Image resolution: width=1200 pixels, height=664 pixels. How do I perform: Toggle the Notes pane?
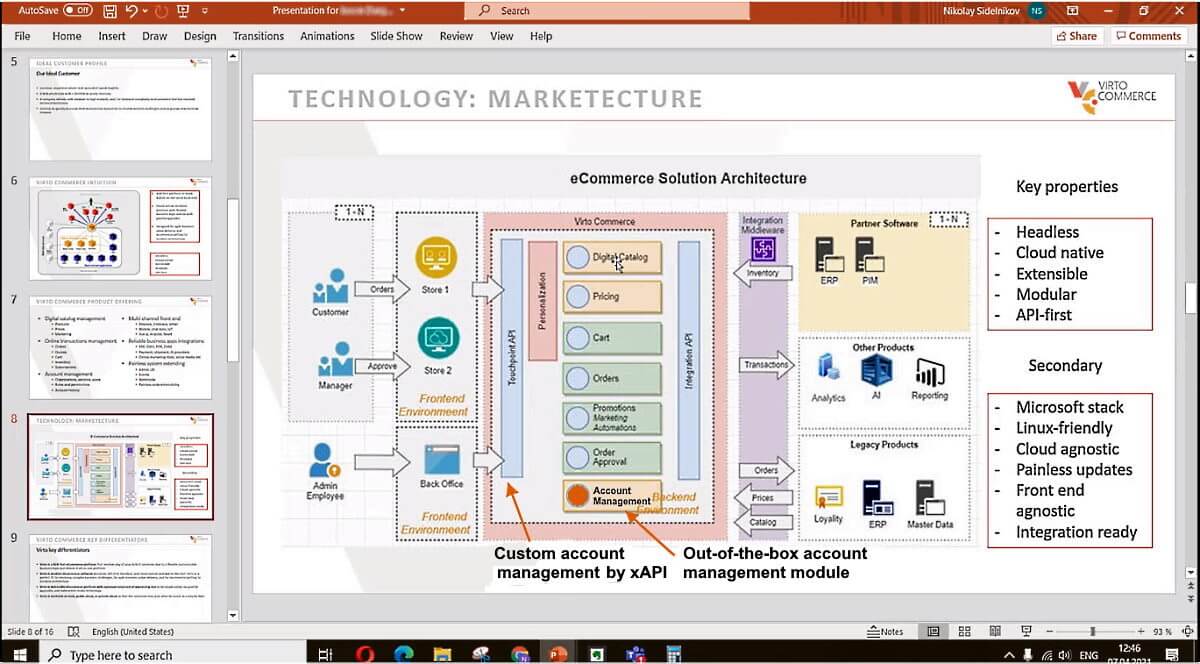click(x=885, y=632)
